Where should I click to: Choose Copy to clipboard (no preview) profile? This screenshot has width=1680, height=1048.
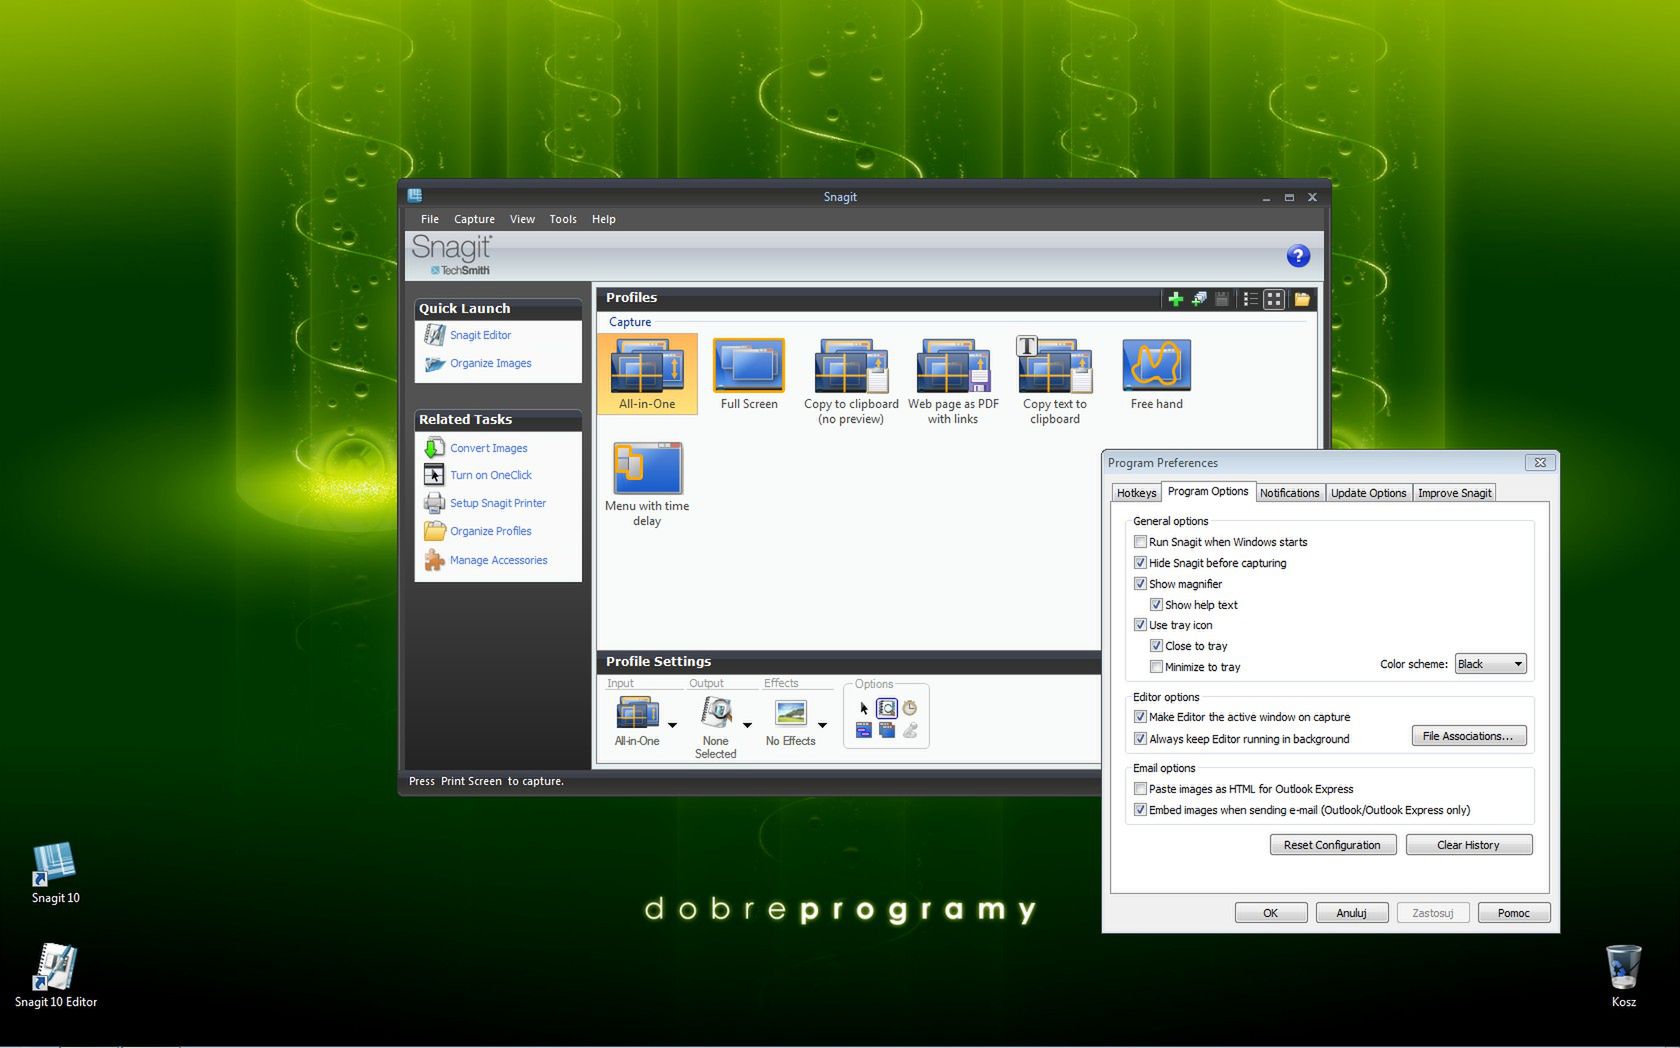tap(851, 381)
